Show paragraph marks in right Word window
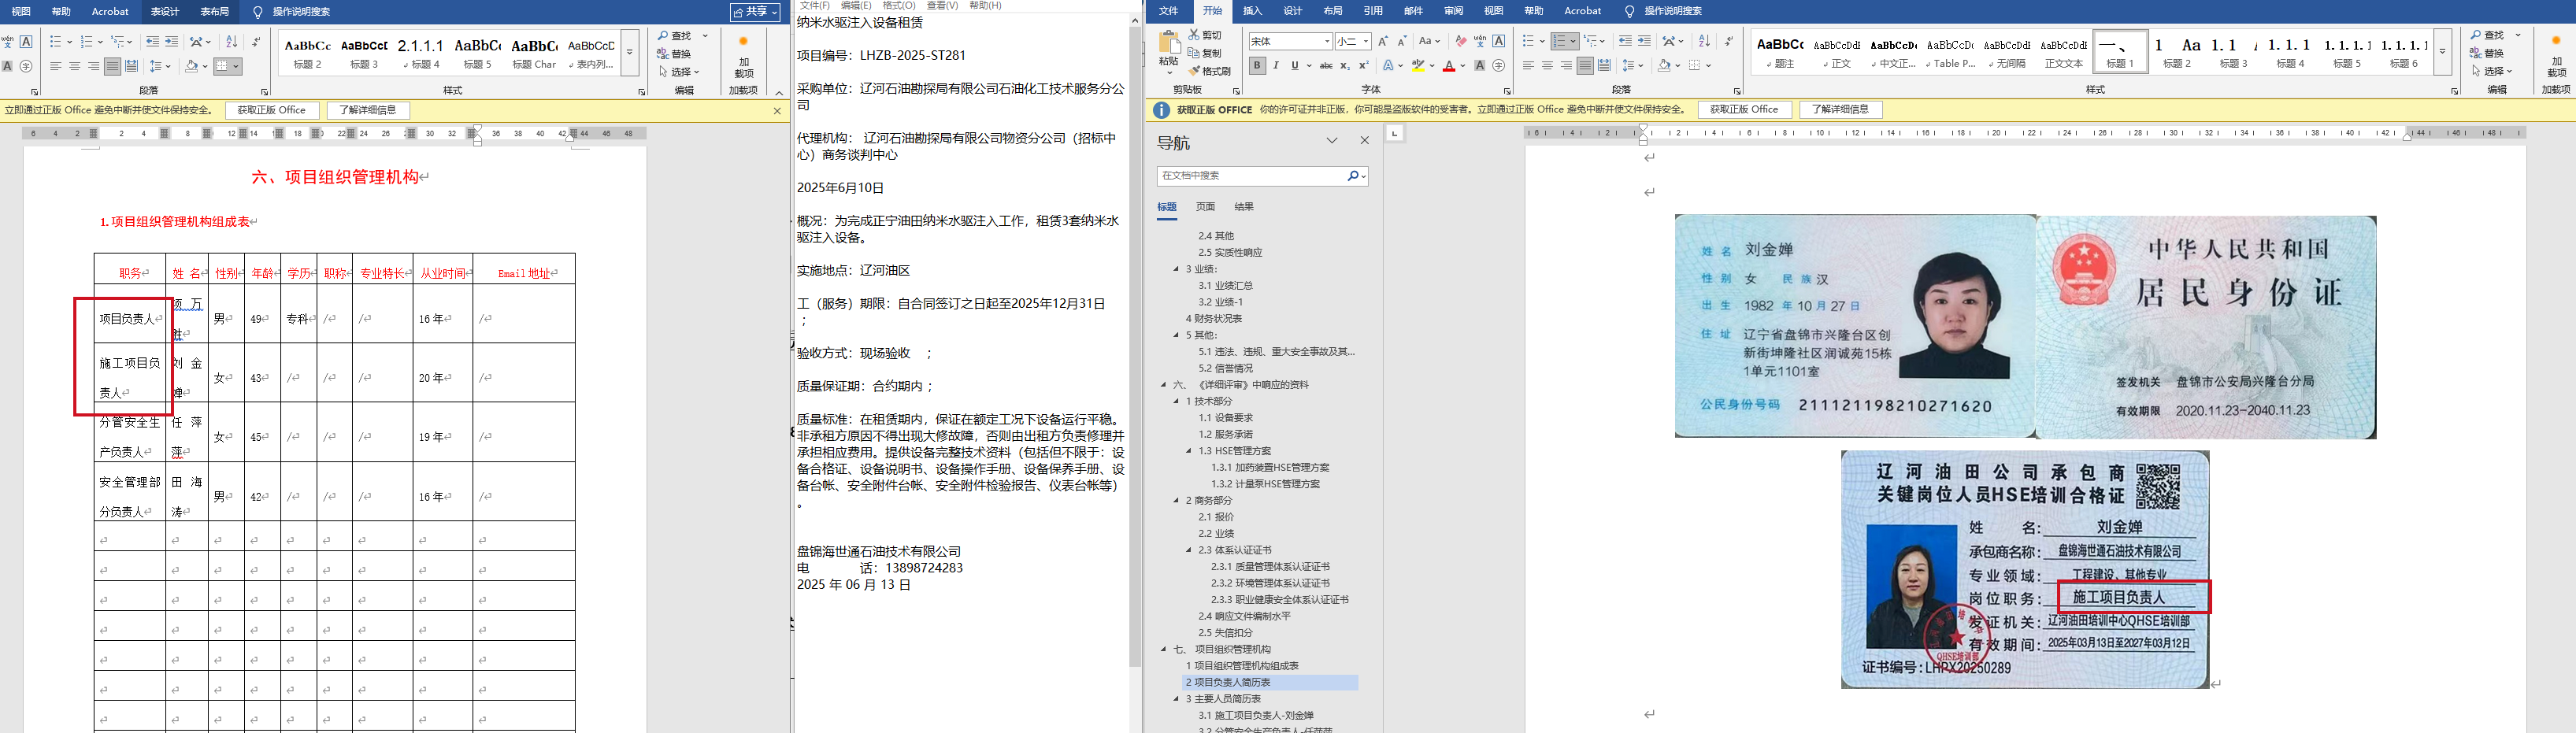Viewport: 2576px width, 733px height. point(1729,41)
